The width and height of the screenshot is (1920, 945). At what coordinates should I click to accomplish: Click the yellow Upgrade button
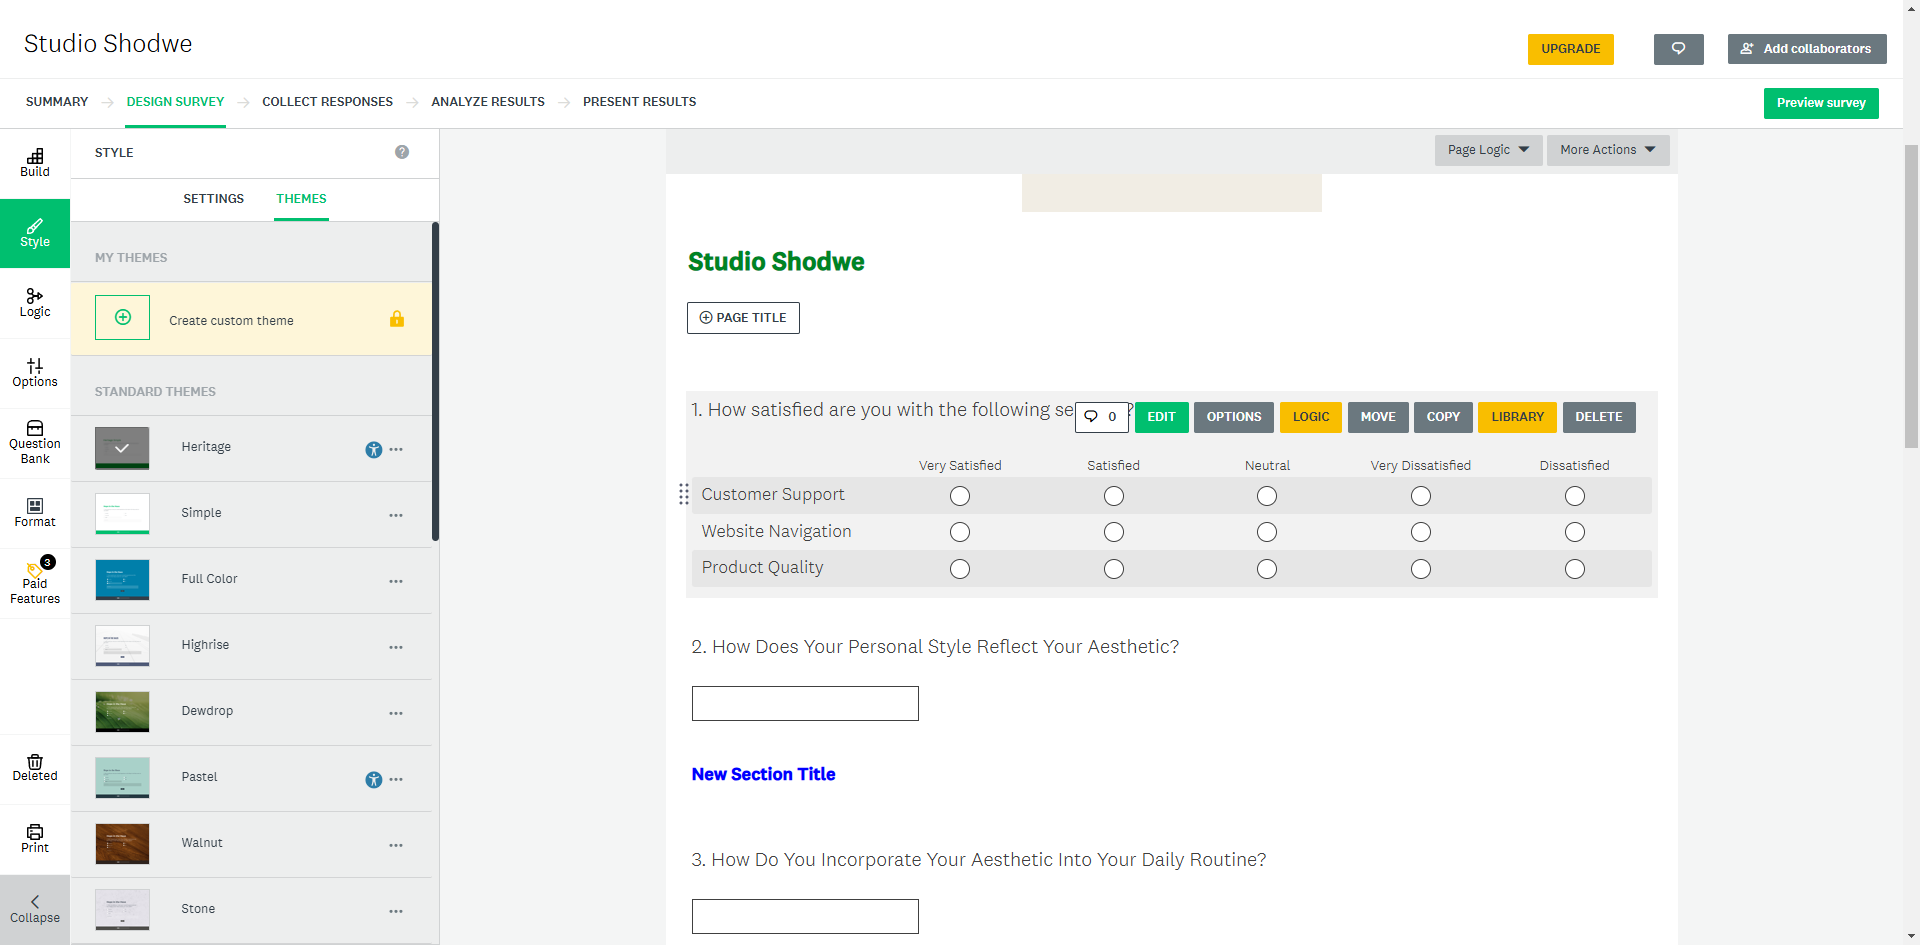(1570, 49)
